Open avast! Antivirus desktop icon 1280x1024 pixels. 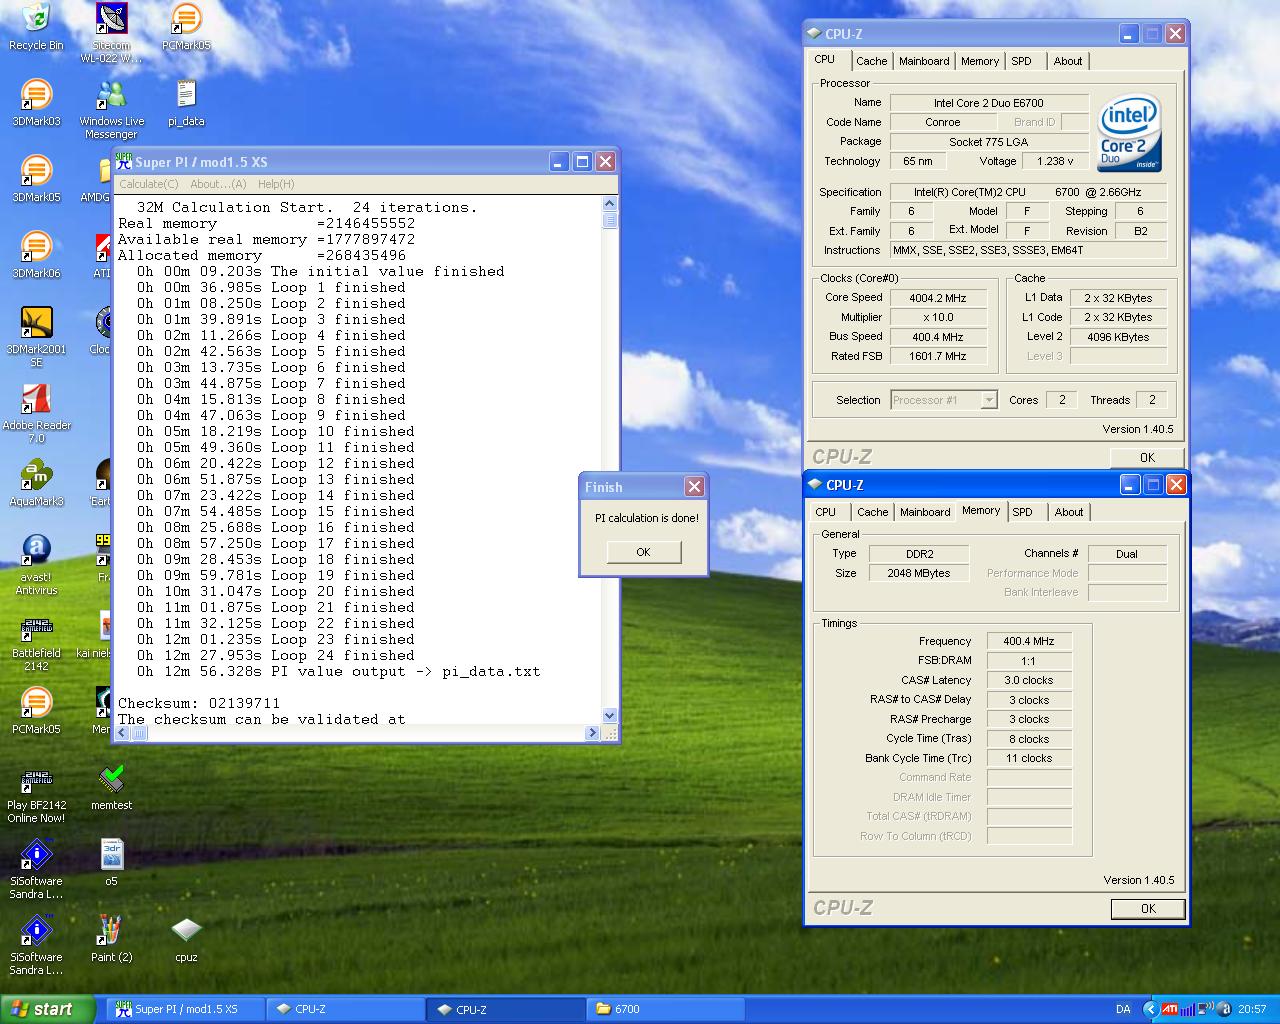pyautogui.click(x=36, y=565)
